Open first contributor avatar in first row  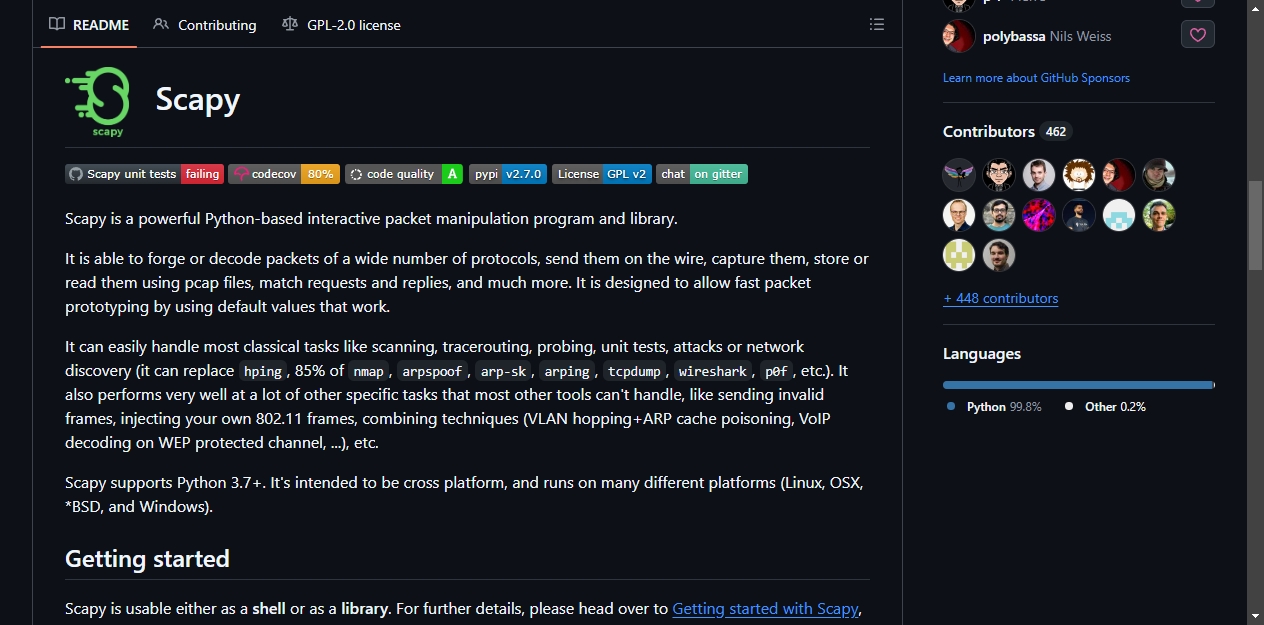point(959,175)
